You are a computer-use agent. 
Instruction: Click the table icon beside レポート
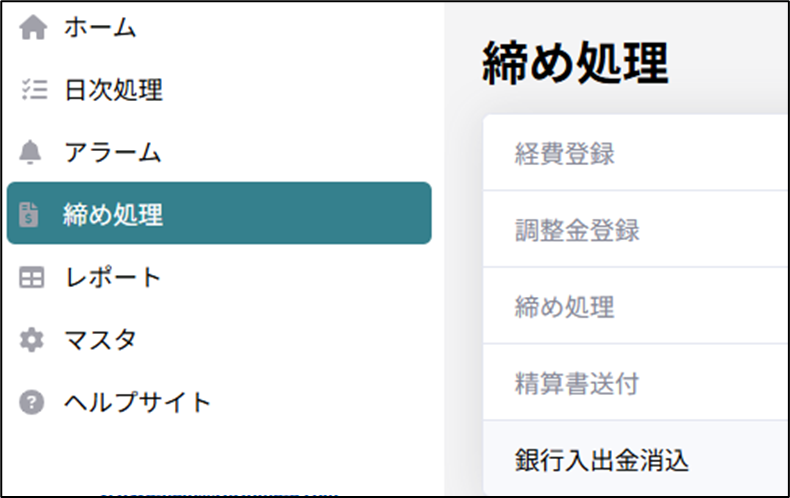pyautogui.click(x=33, y=277)
